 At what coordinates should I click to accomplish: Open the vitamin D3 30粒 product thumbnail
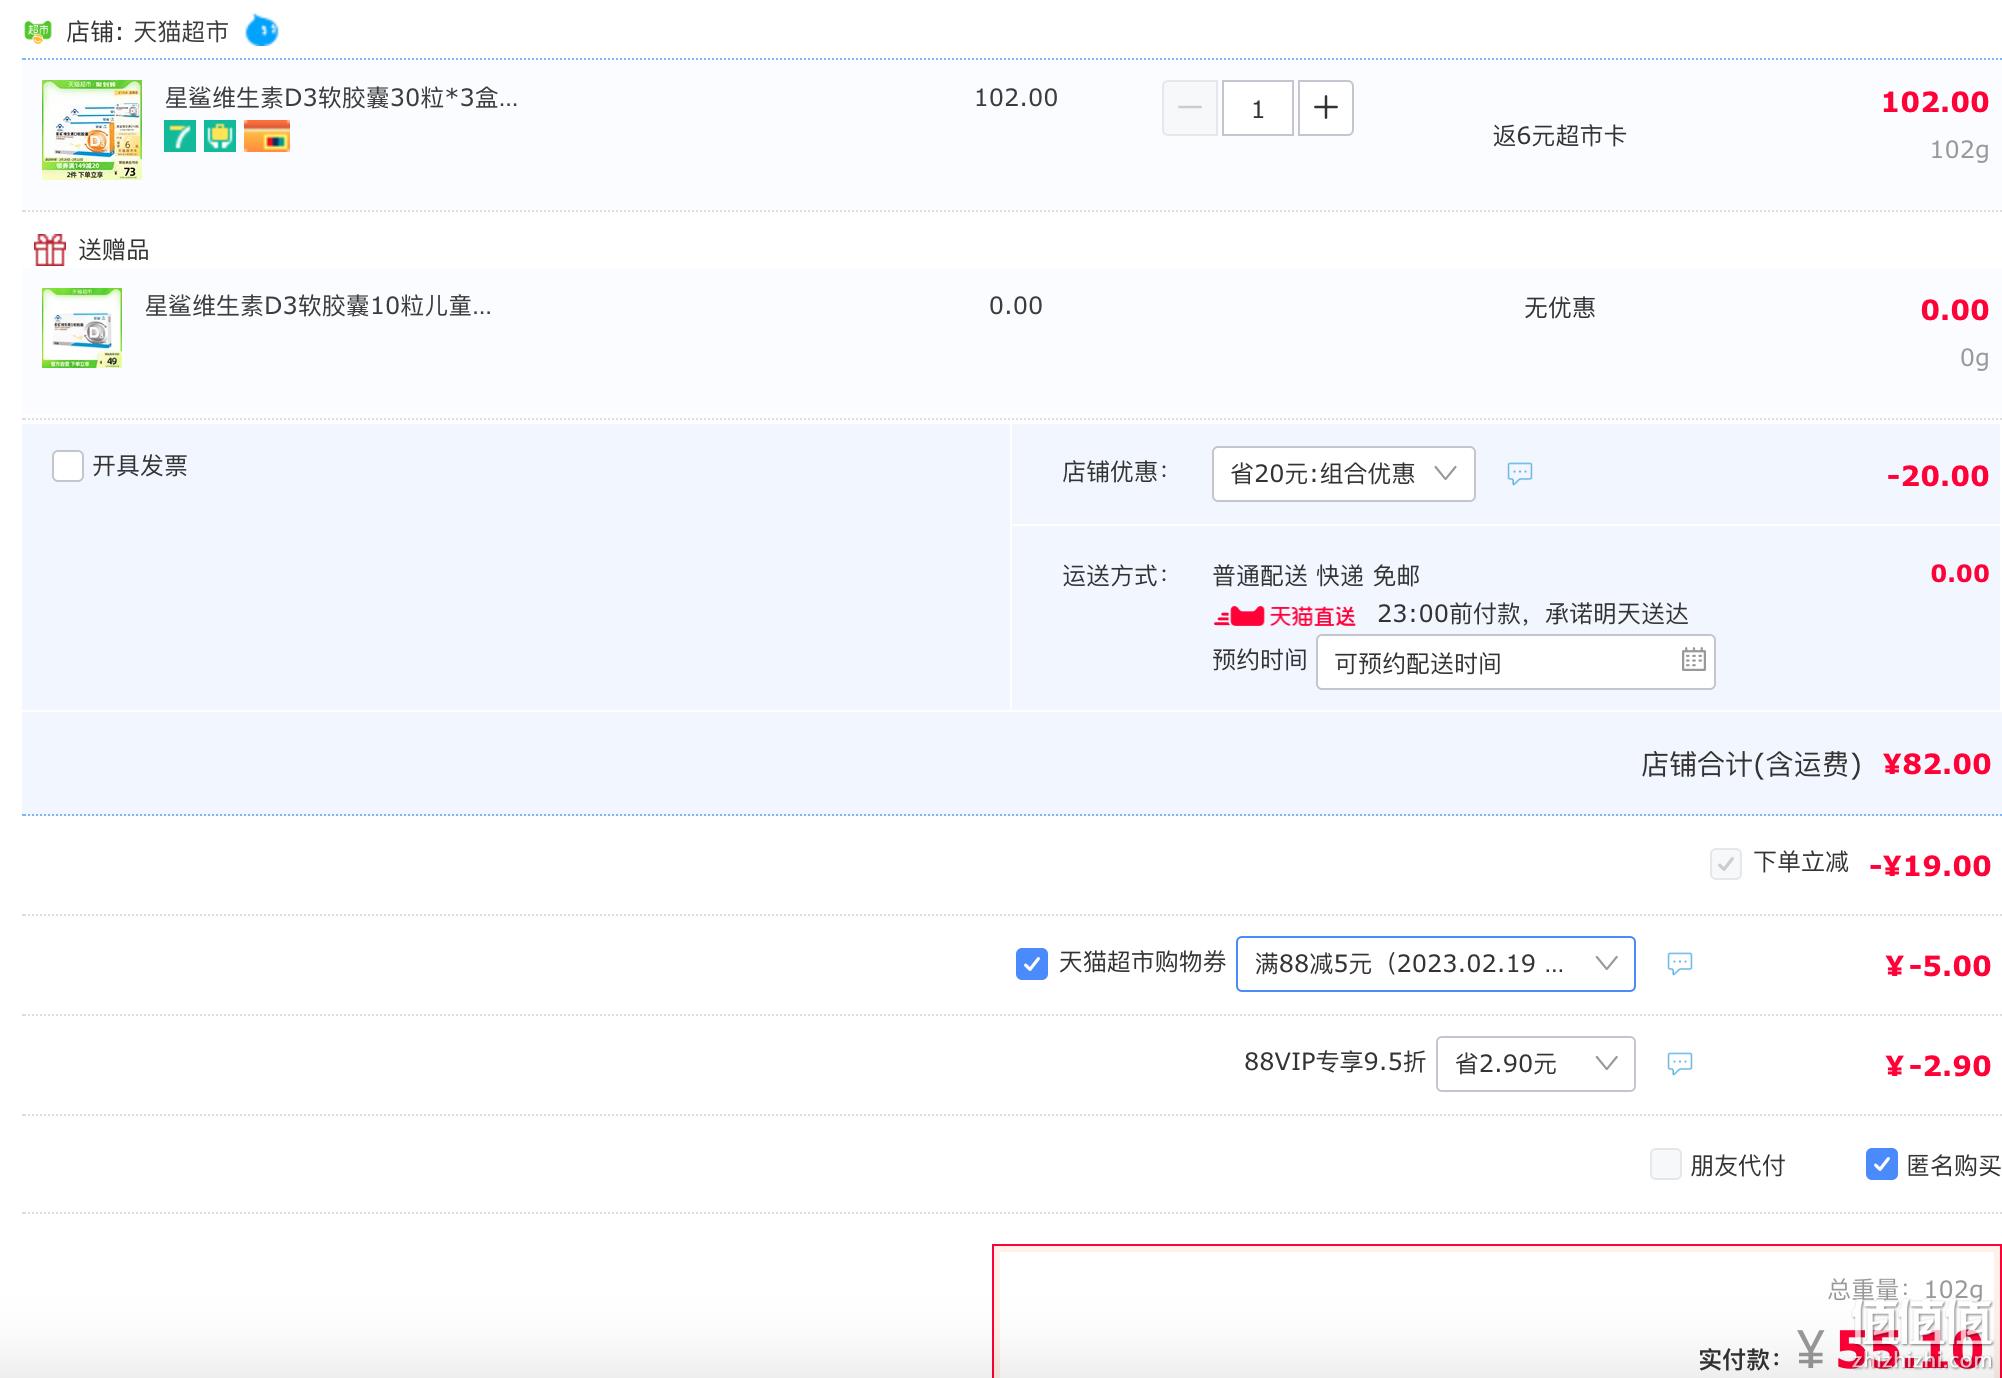92,130
